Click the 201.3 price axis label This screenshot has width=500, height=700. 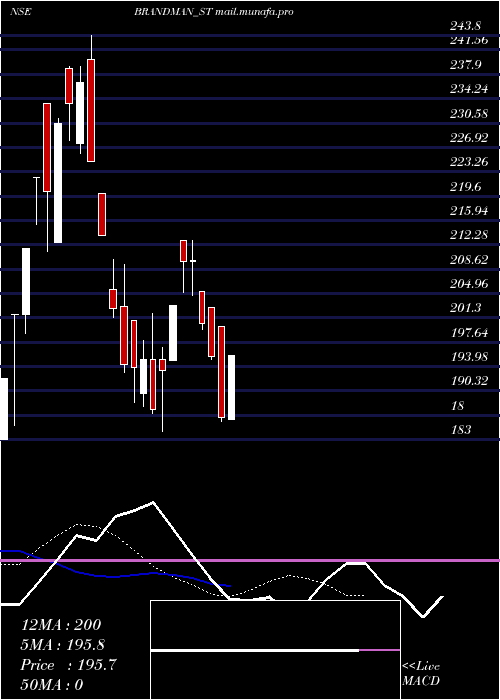[x=466, y=308]
